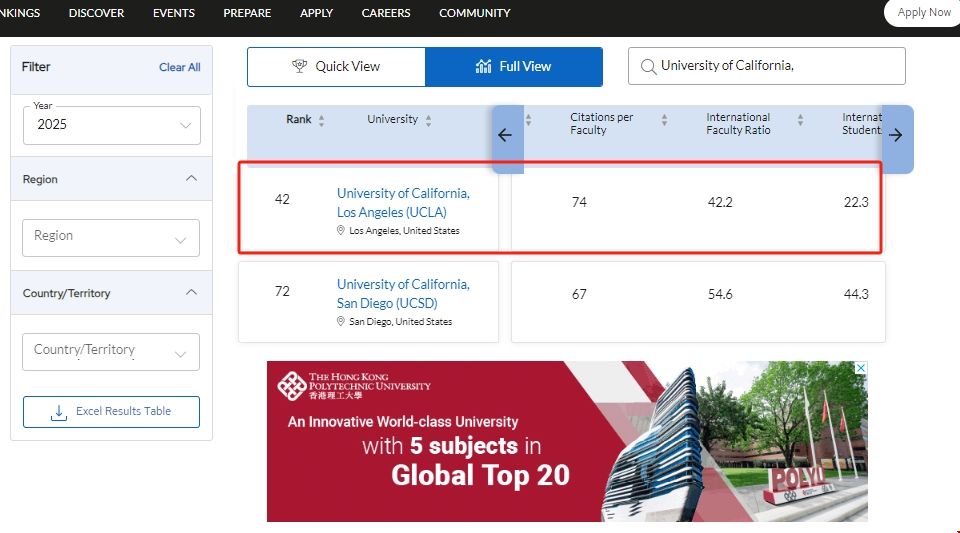Open the CAREERS menu
This screenshot has width=960, height=533.
point(386,13)
